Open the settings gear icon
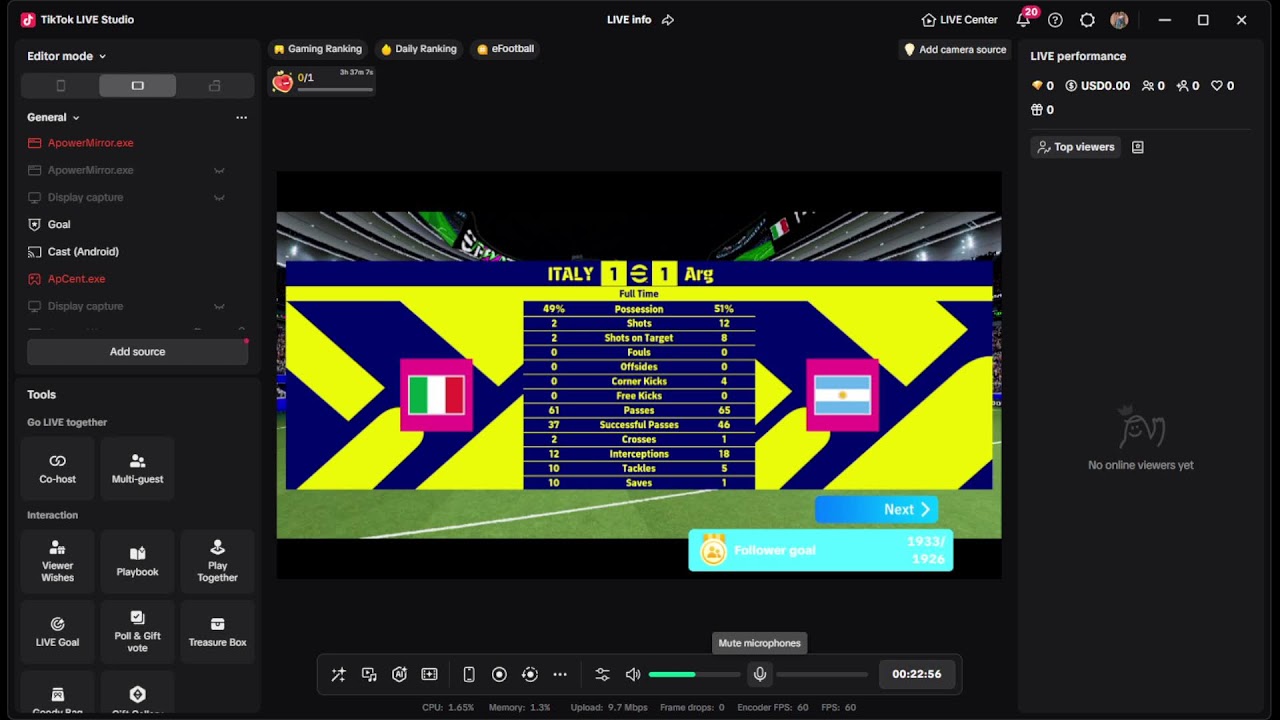Screen dimensions: 1280x720 tap(1088, 20)
